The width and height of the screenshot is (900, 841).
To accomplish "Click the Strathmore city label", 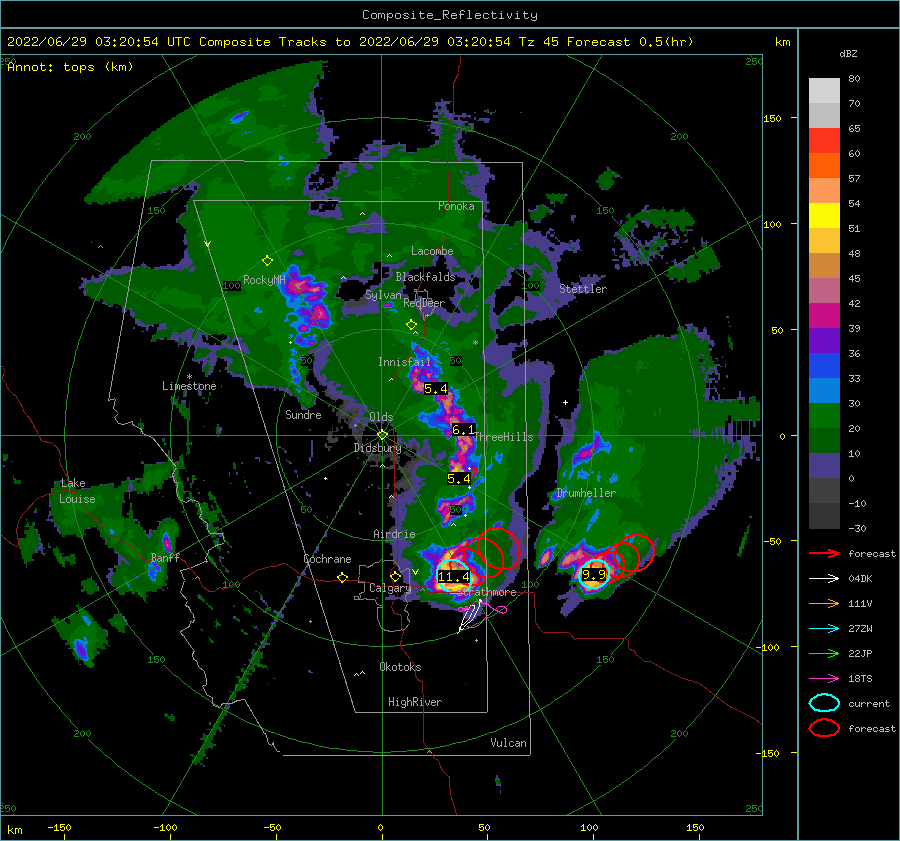I will [487, 592].
